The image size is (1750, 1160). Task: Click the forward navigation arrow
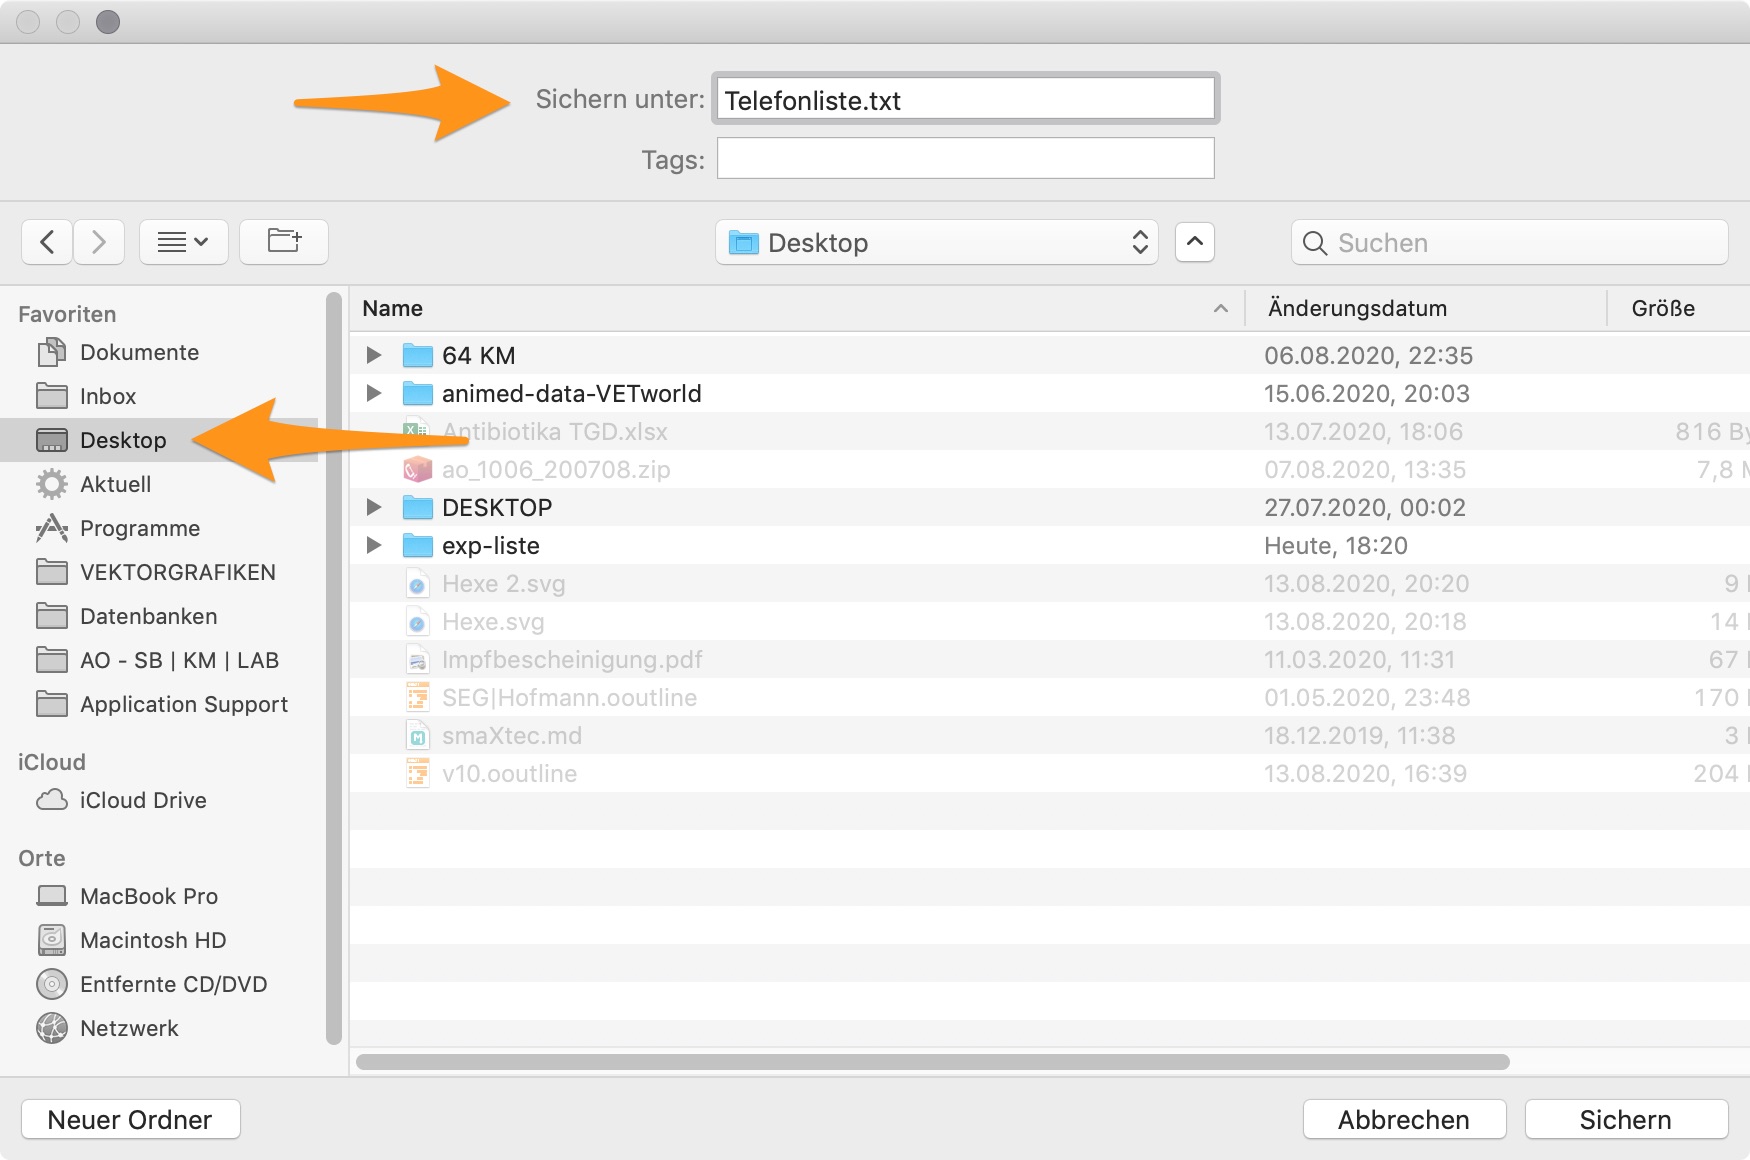click(98, 242)
